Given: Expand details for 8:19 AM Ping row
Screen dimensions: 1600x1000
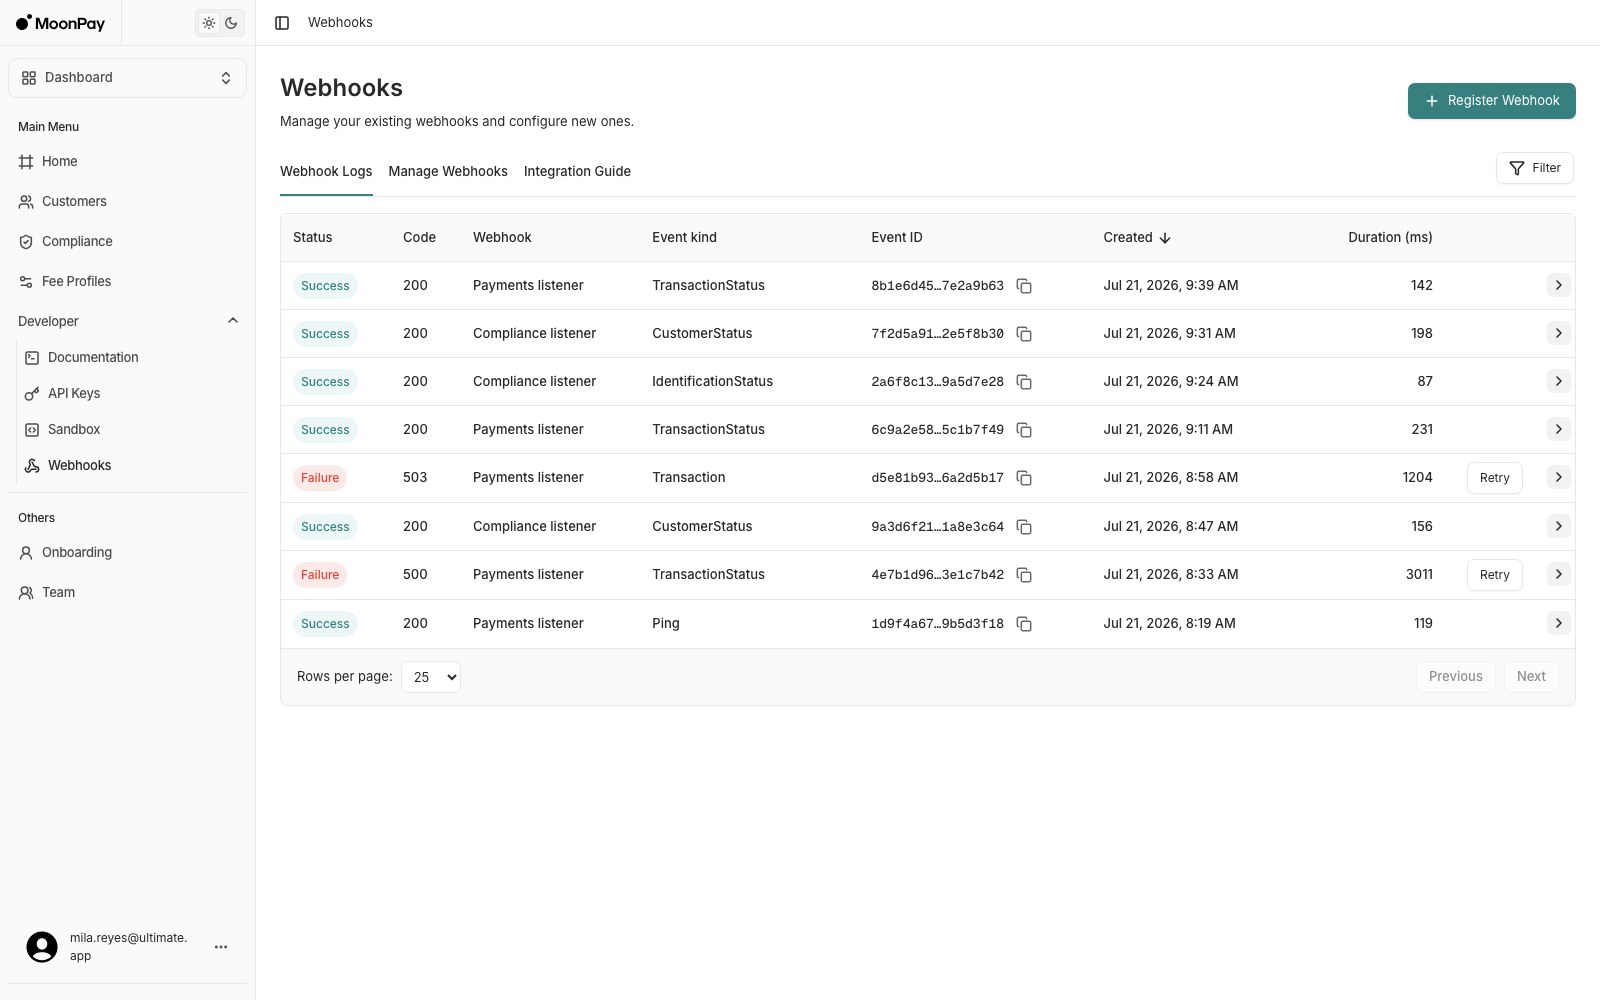Looking at the screenshot, I should coord(1558,623).
